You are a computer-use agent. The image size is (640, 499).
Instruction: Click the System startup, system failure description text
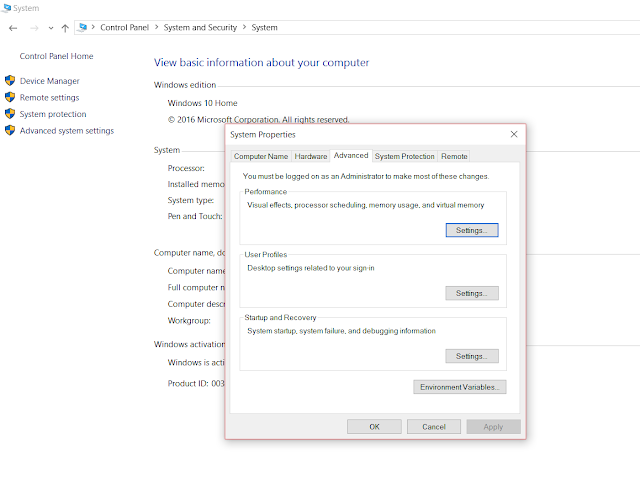pos(341,331)
